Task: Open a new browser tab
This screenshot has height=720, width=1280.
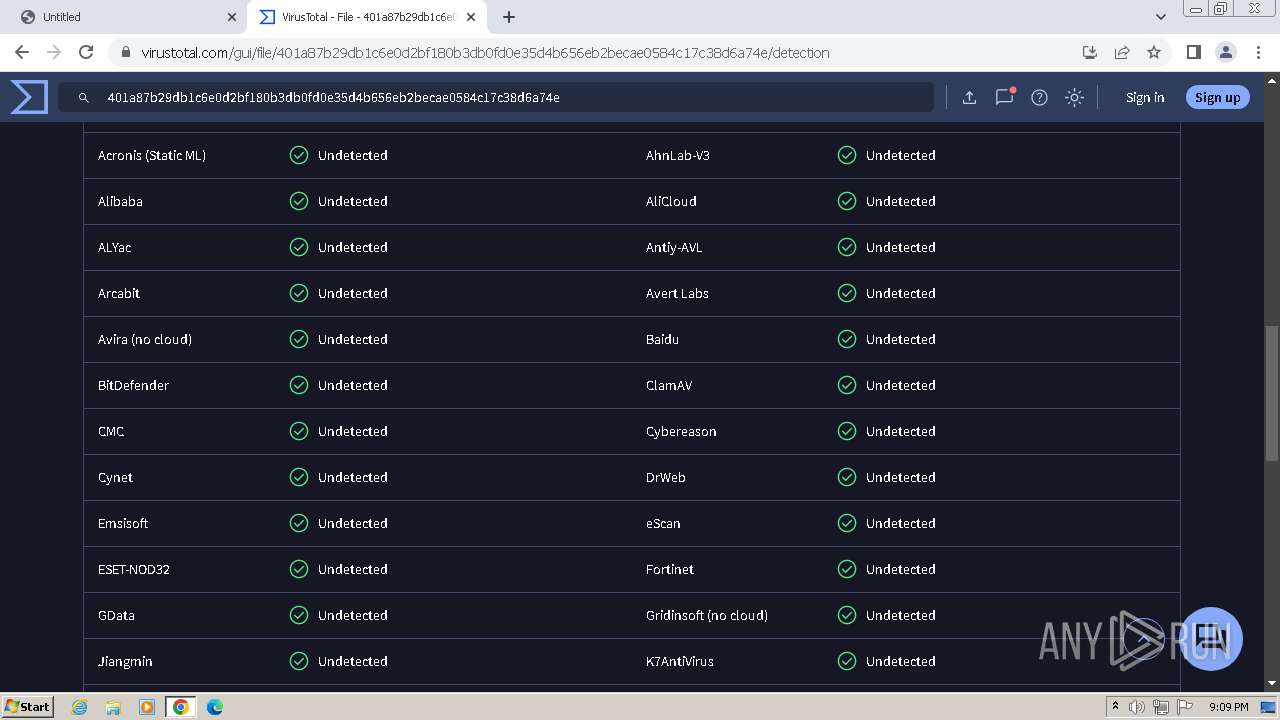Action: pos(509,17)
